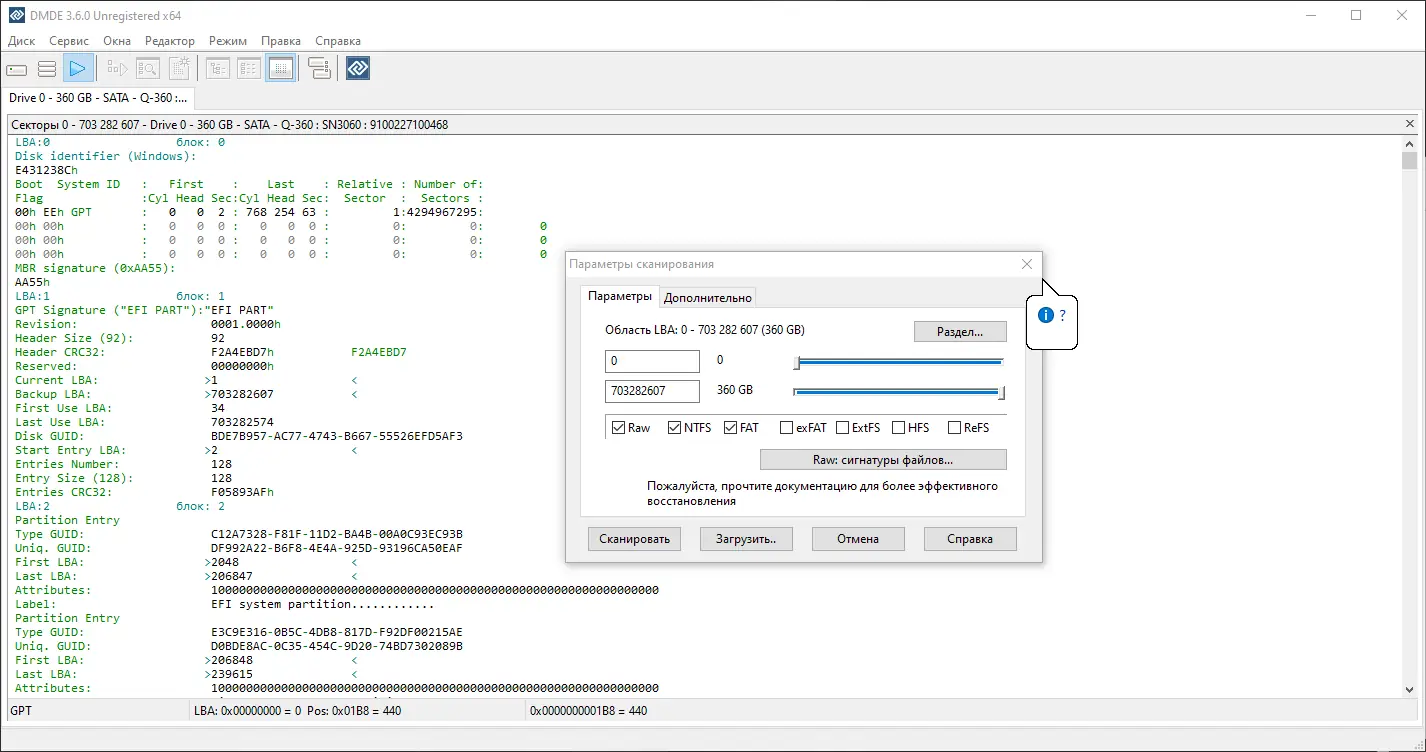
Task: Click the Header CRC32 value F2A4EBD7h
Action: [242, 352]
